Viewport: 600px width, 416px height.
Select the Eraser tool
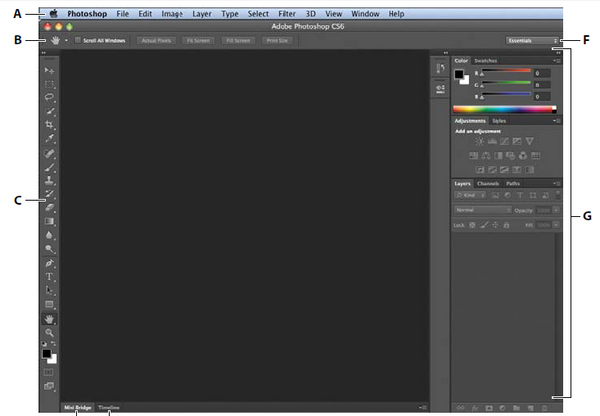tap(49, 208)
